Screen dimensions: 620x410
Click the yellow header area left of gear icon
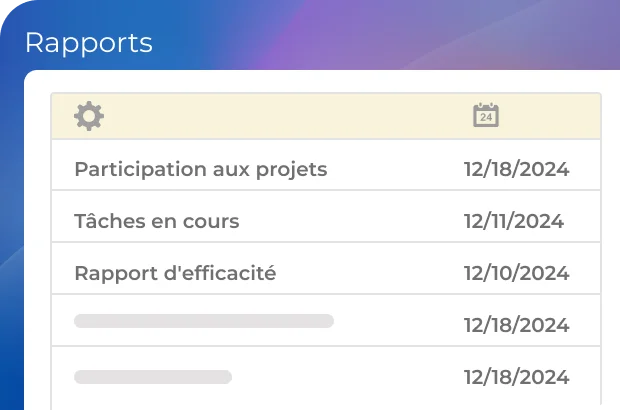pyautogui.click(x=62, y=116)
